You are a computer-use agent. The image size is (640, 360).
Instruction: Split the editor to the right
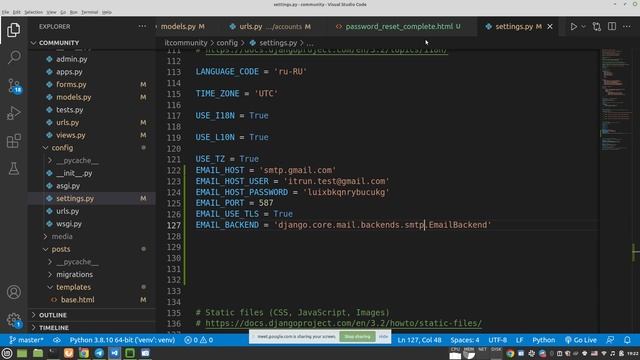612,27
